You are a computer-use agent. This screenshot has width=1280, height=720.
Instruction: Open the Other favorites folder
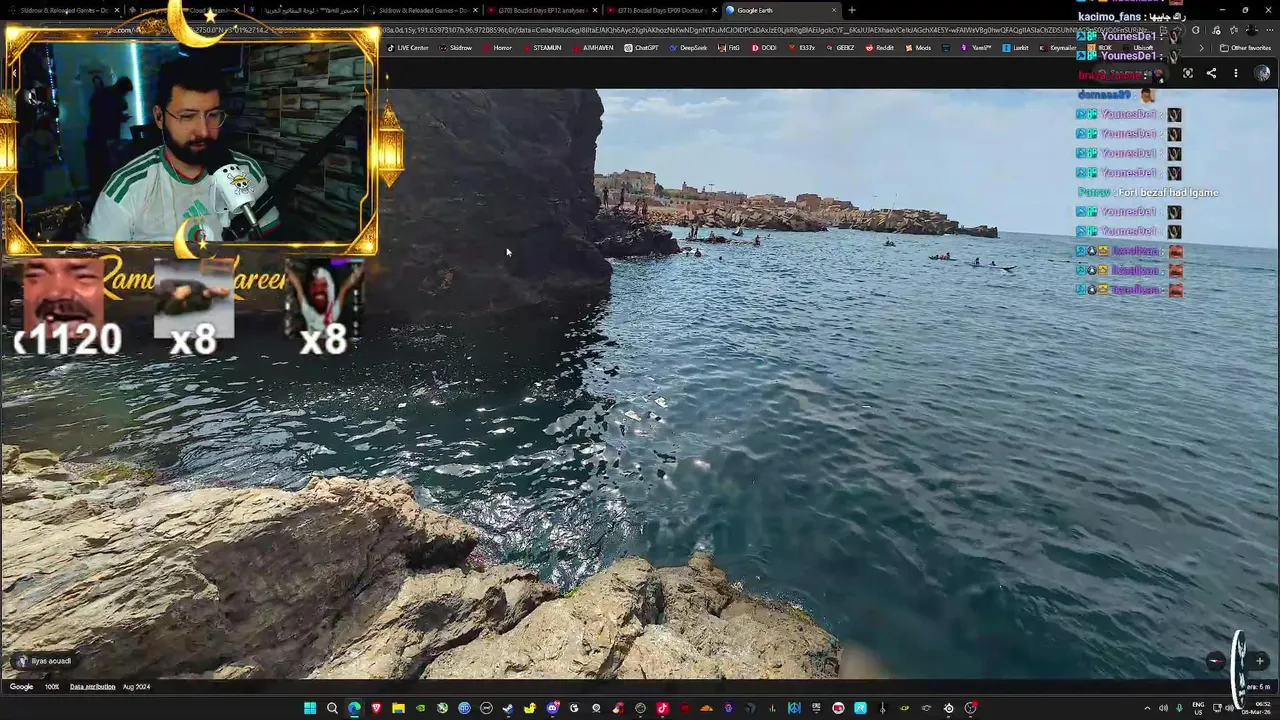tap(1245, 48)
